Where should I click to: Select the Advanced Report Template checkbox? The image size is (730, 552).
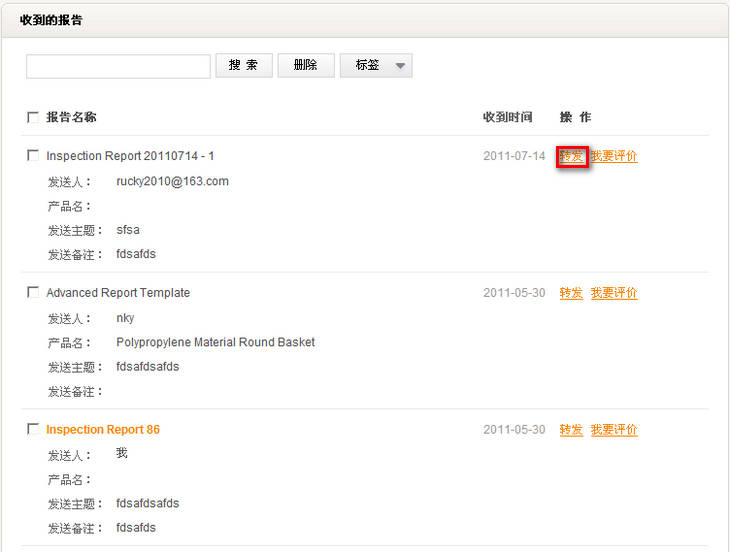pos(33,293)
